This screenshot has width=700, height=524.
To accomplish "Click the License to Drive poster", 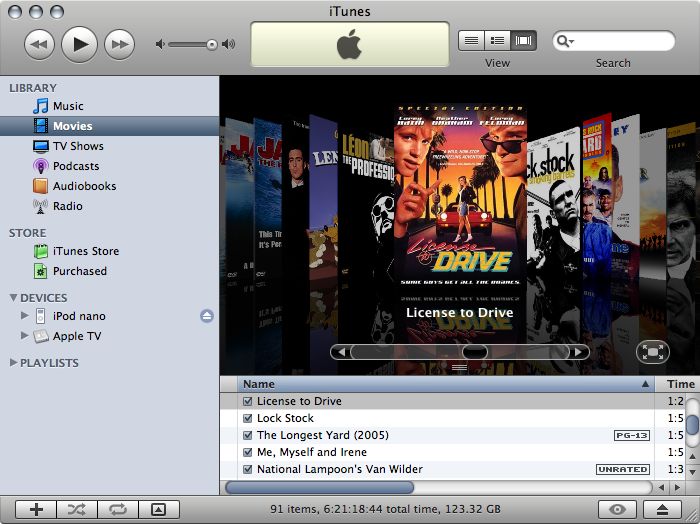I will [460, 194].
